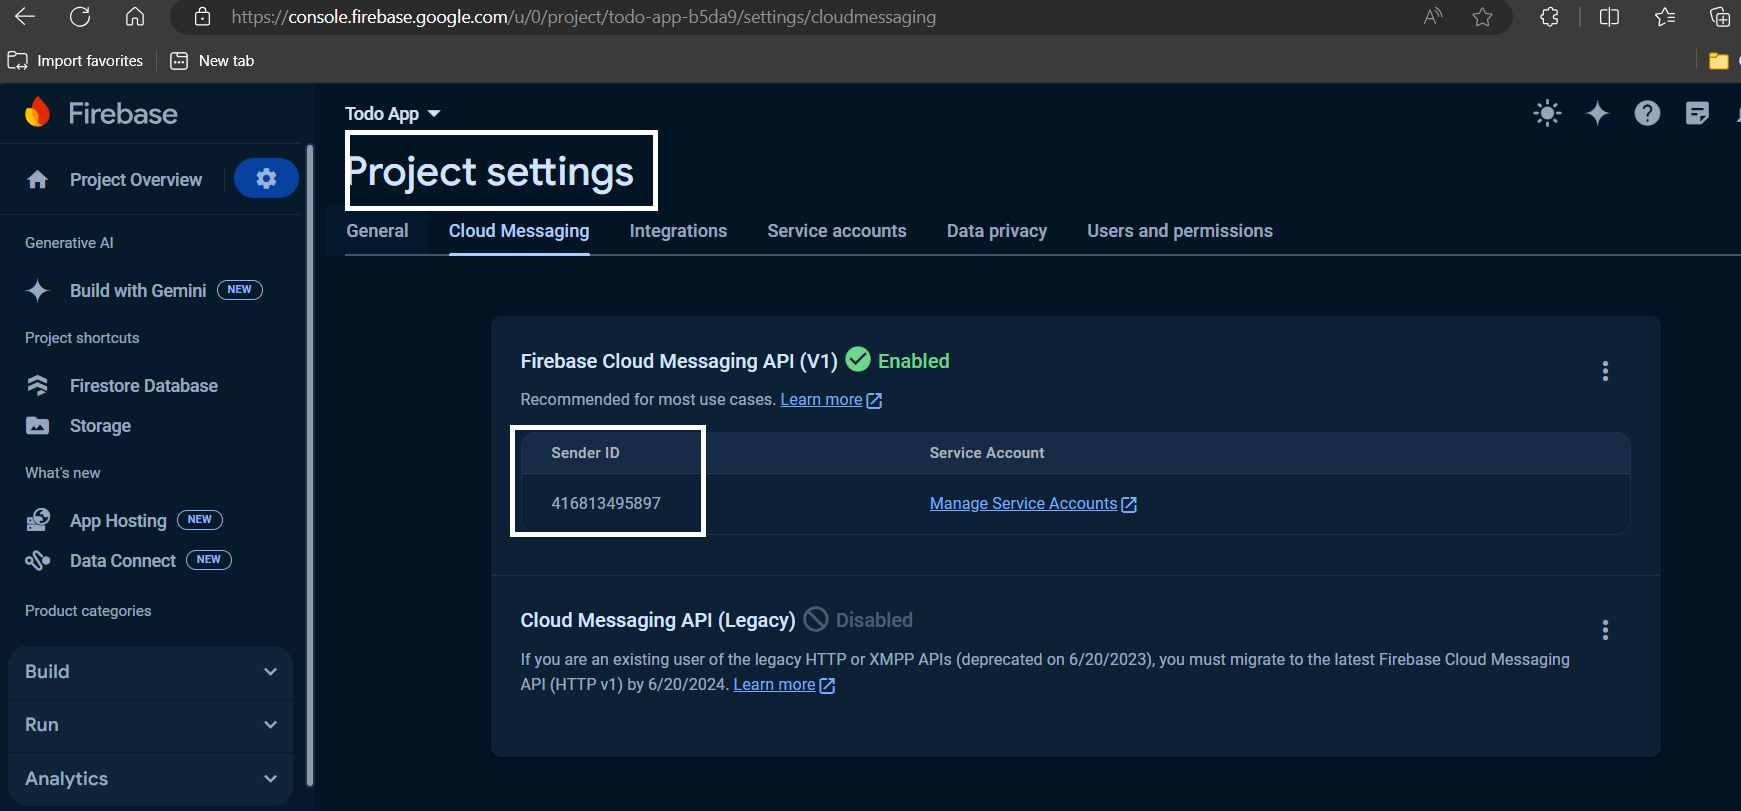The height and width of the screenshot is (811, 1741).
Task: Open Firebase Cloud Messaging API options menu
Action: [x=1605, y=371]
